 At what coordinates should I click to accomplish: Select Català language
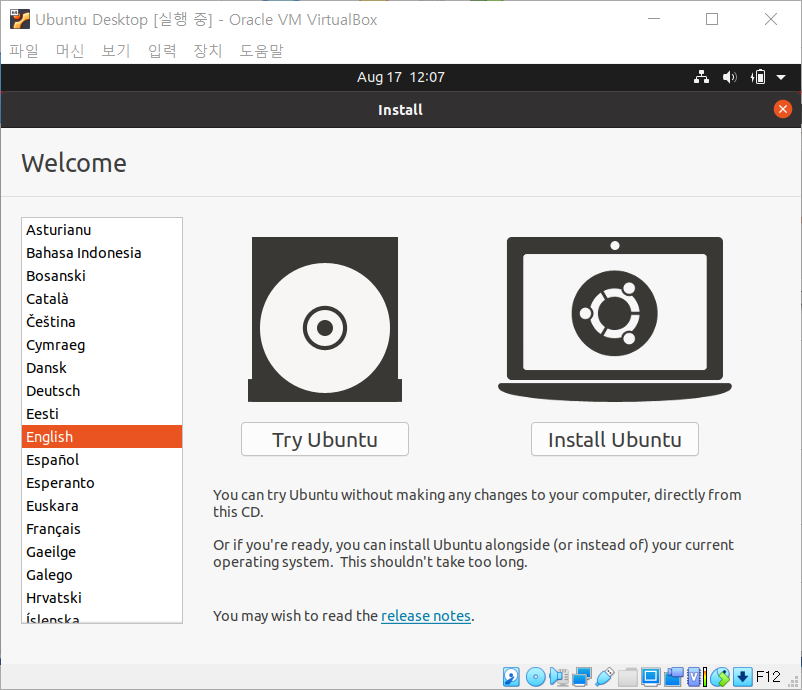102,299
